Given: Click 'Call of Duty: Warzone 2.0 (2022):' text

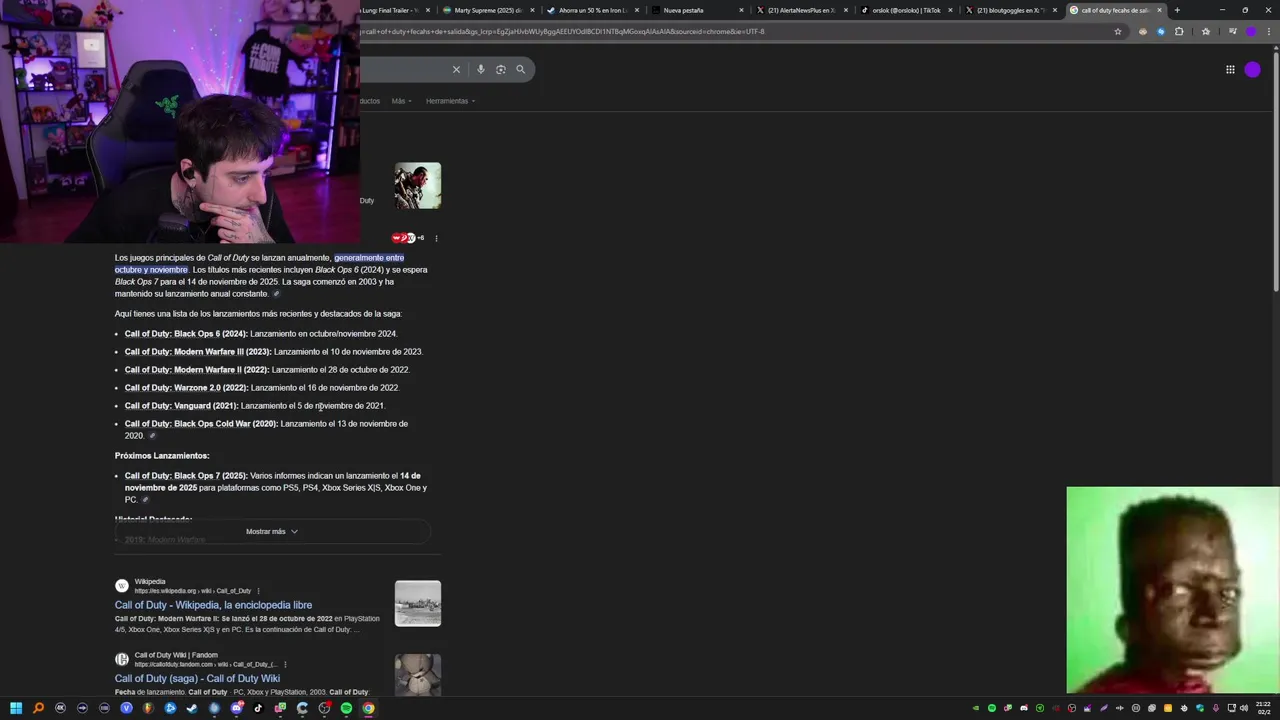Looking at the screenshot, I should pyautogui.click(x=186, y=388).
